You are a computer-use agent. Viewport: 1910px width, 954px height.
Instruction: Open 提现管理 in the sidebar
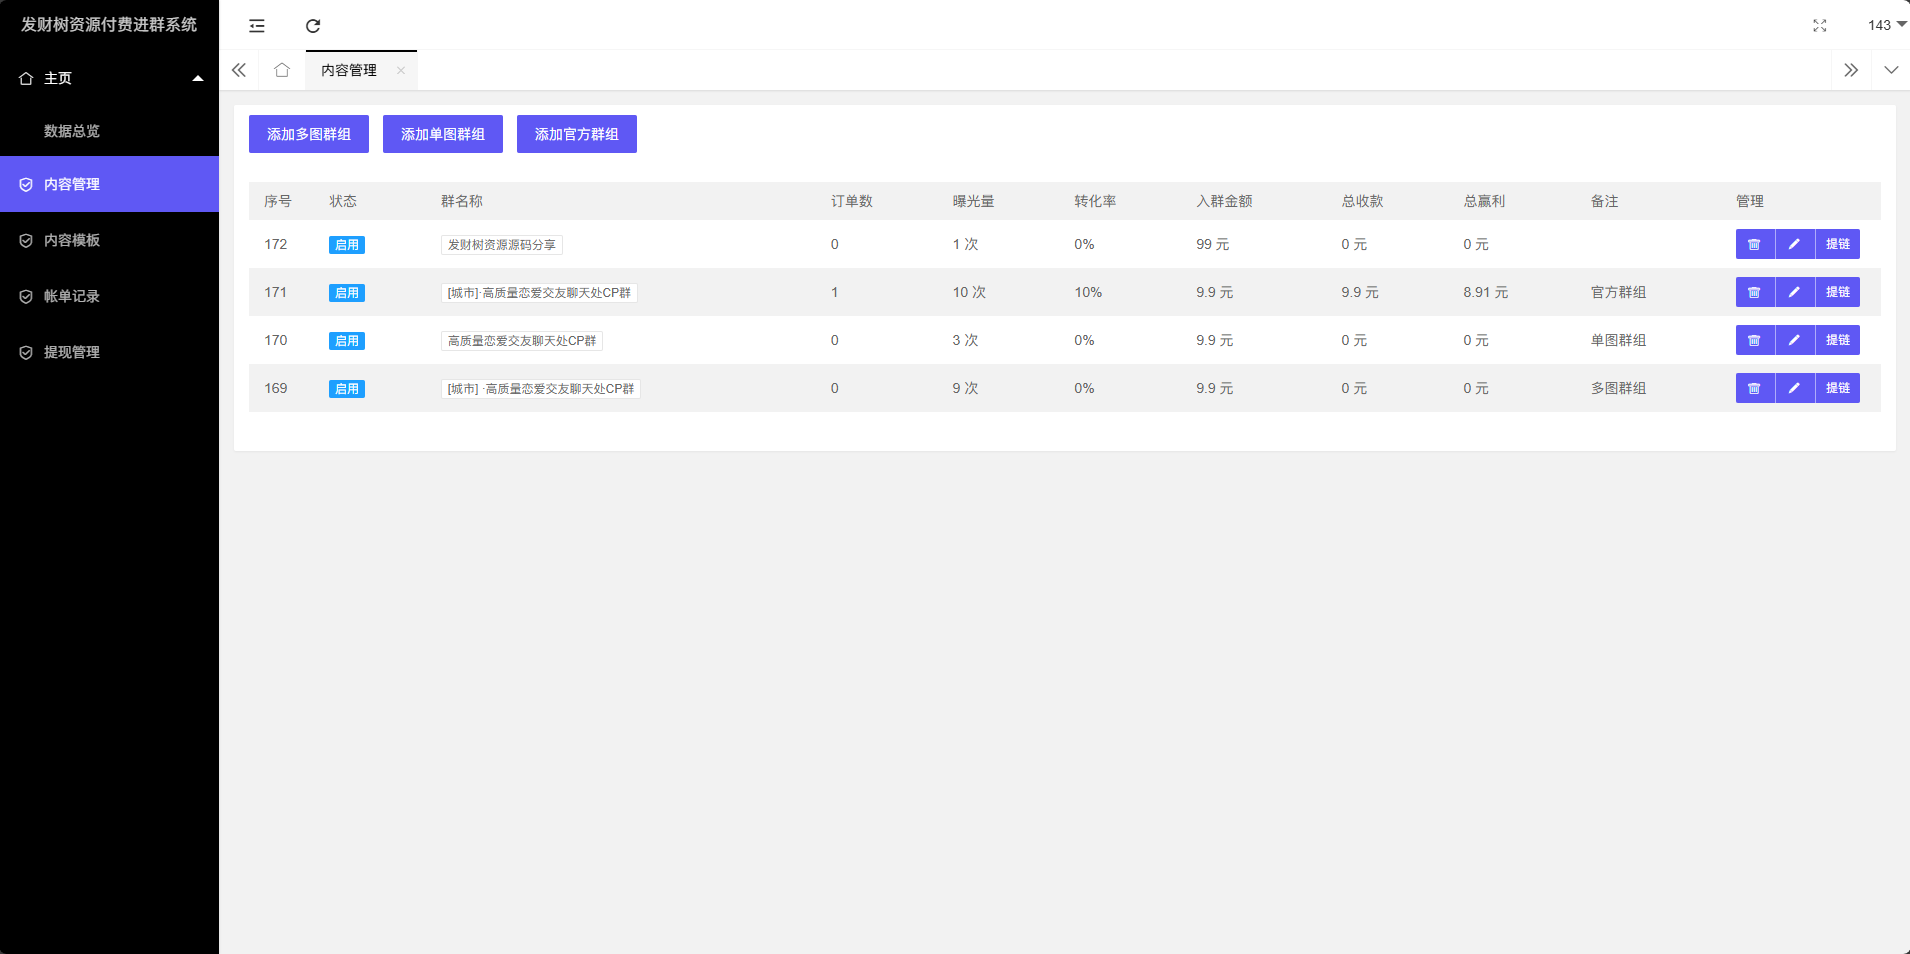click(x=72, y=352)
